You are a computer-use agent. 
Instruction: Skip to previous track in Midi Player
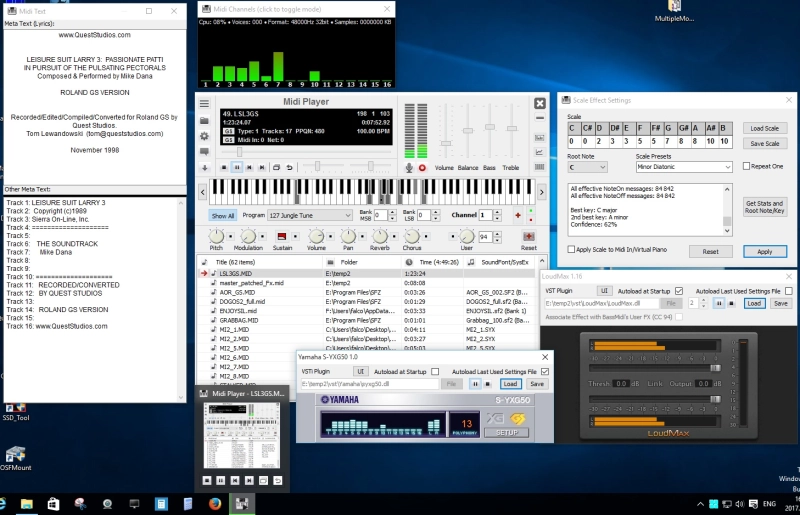pos(249,167)
